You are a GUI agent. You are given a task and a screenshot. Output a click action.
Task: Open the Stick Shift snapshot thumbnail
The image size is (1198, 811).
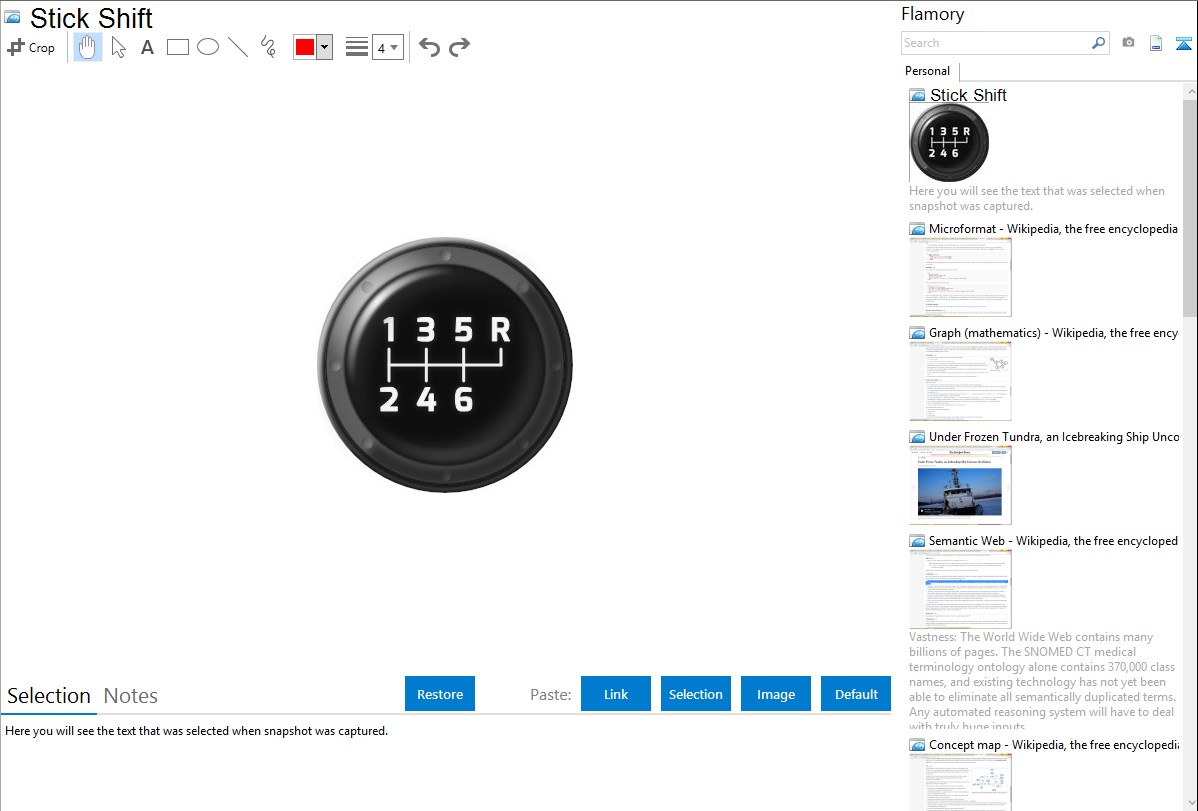pos(949,142)
